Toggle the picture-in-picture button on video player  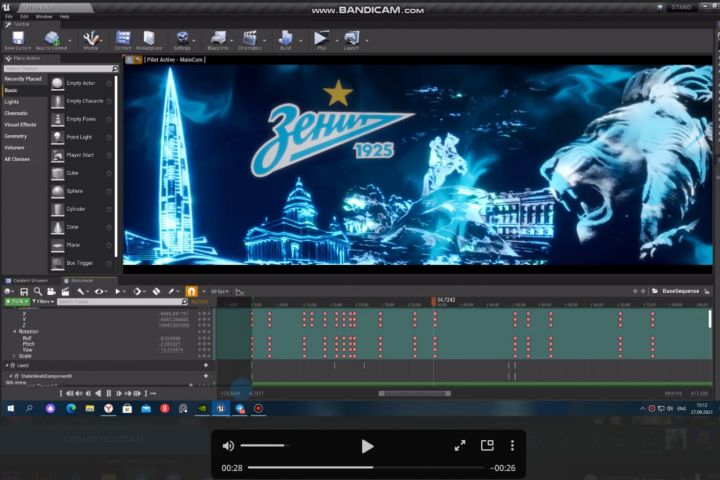pyautogui.click(x=487, y=446)
